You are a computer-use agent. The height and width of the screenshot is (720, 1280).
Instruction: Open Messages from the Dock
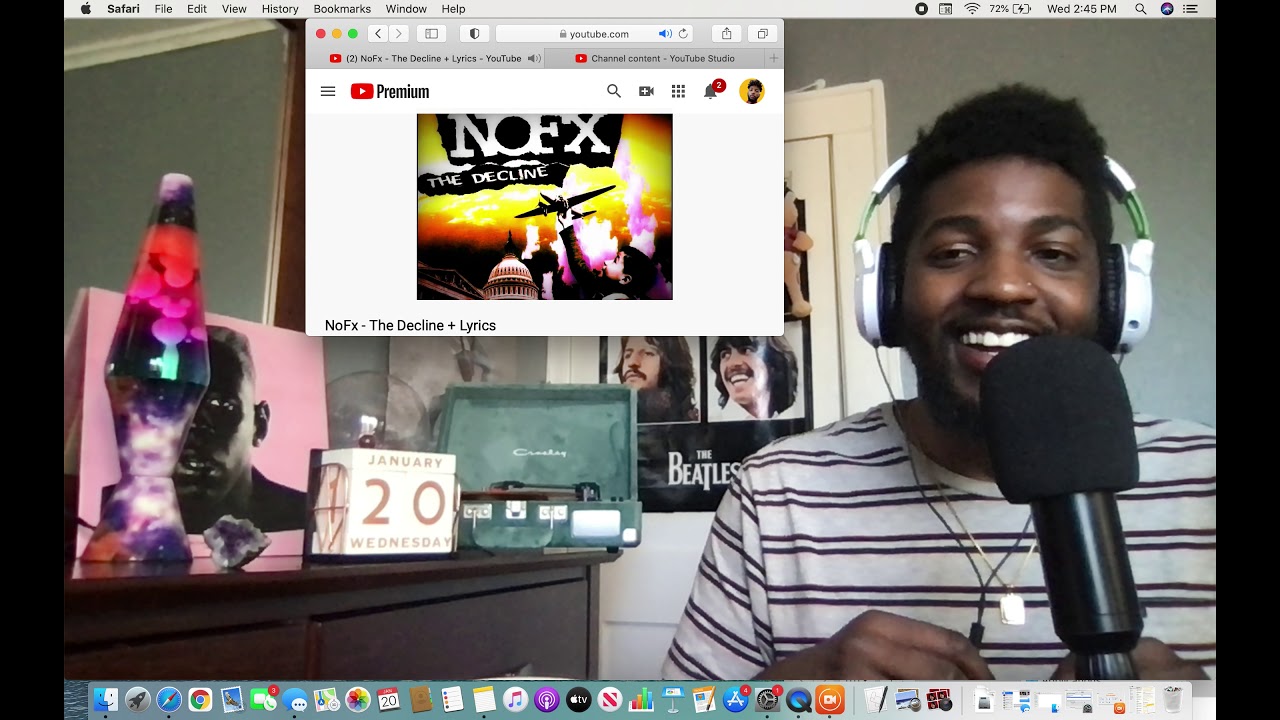pos(295,701)
